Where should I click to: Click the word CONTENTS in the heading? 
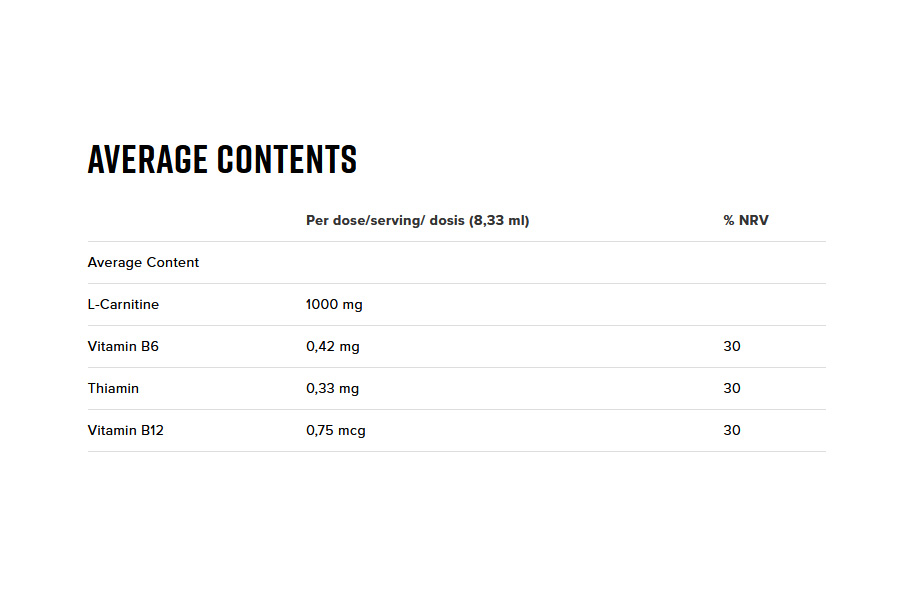pos(287,160)
